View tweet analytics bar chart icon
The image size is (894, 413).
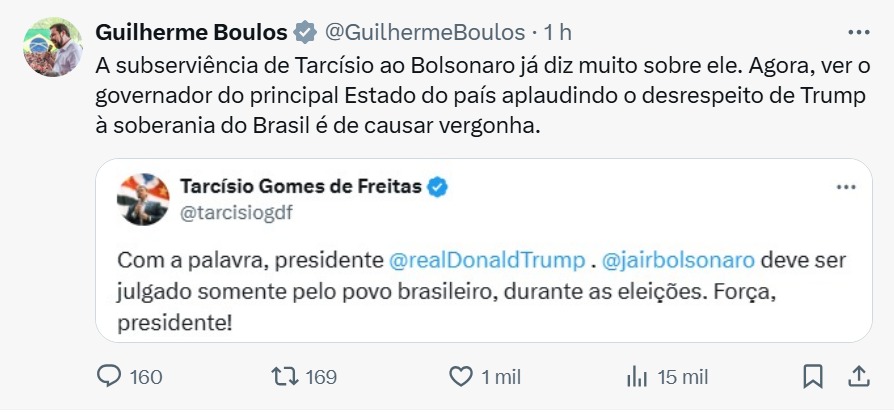click(x=637, y=376)
